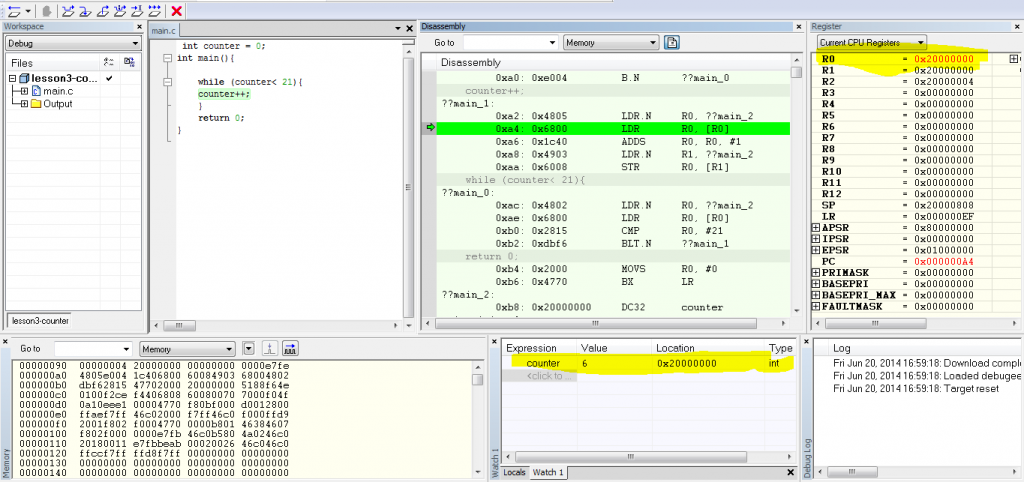The image size is (1024, 482).
Task: Click the red X Stop Debugging icon
Action: click(176, 11)
